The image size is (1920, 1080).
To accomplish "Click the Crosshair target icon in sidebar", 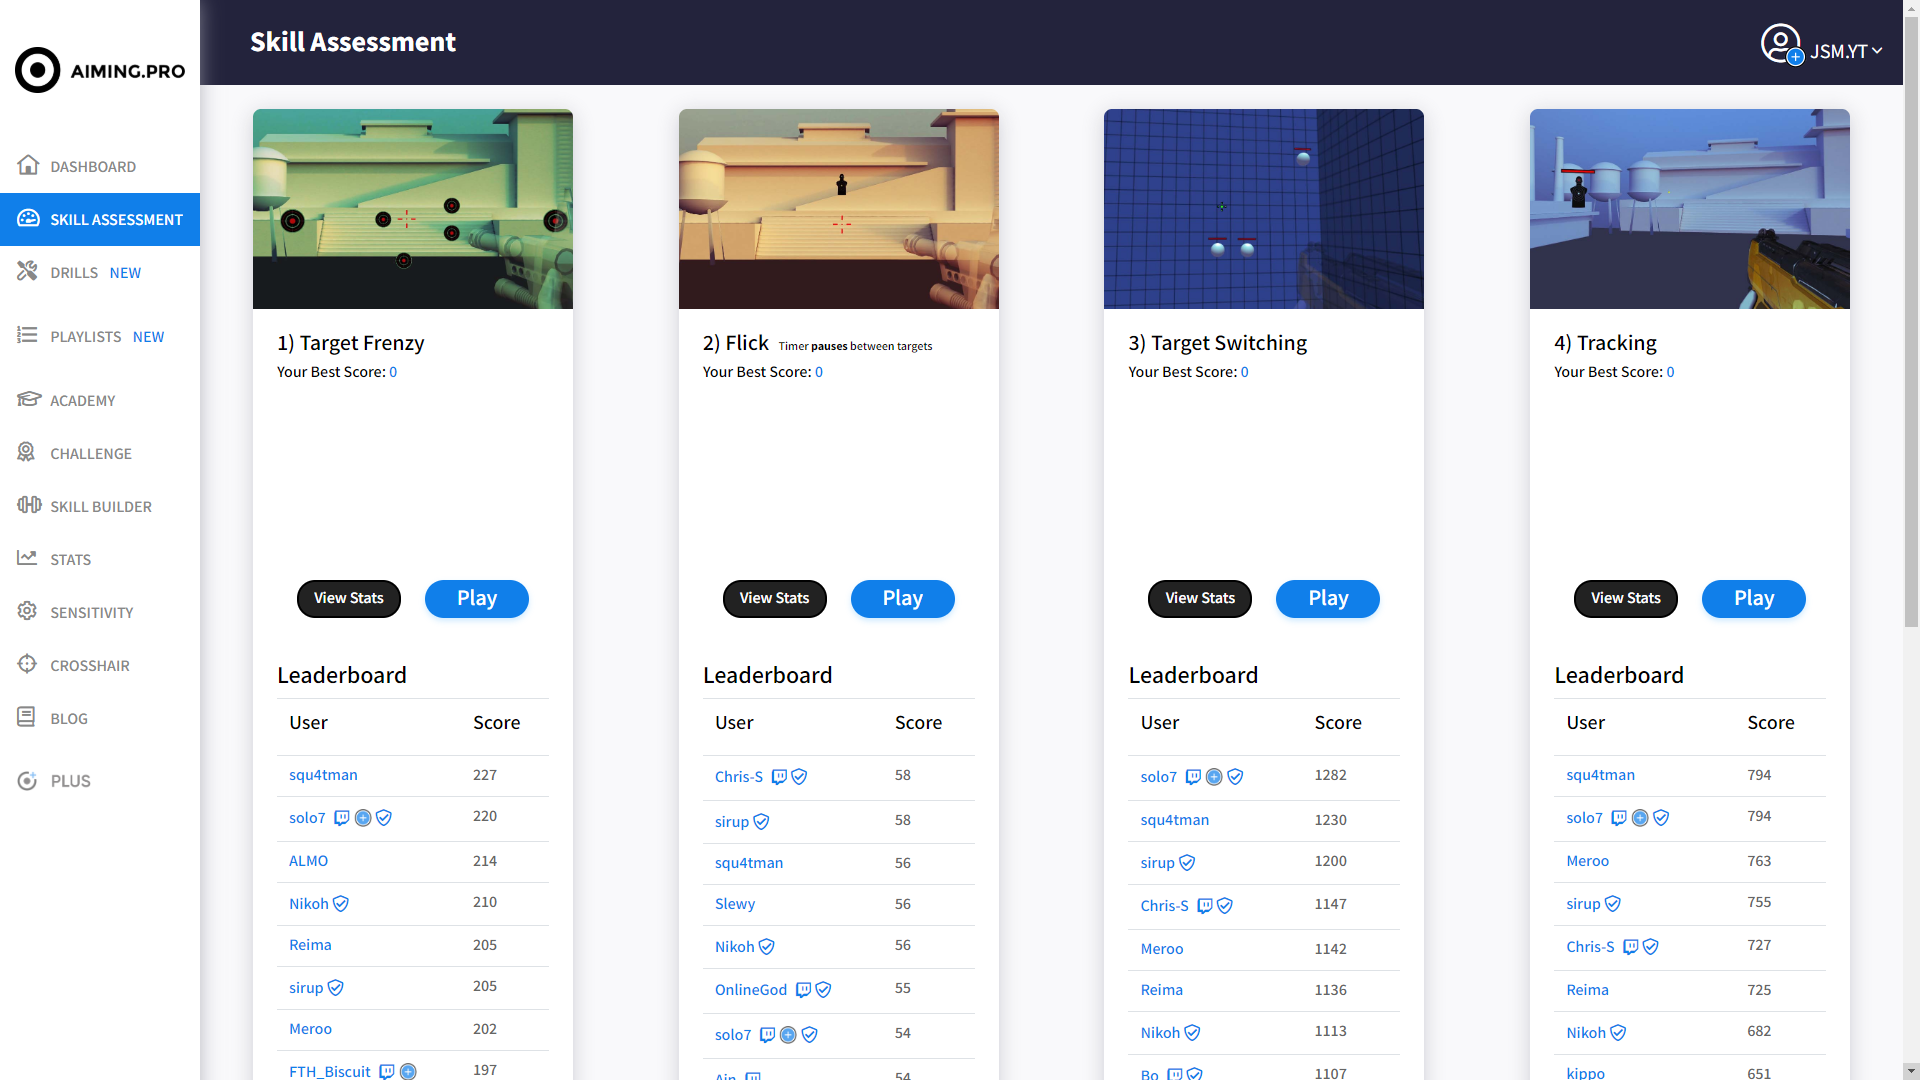I will click(27, 664).
